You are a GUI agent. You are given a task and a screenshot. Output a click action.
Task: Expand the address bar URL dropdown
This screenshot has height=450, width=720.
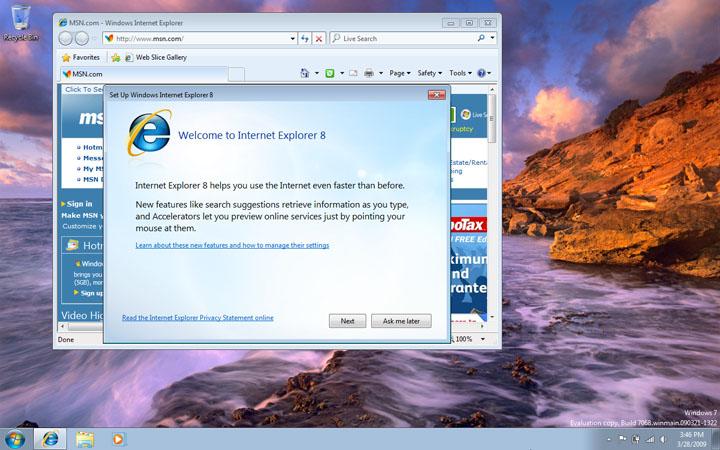292,39
